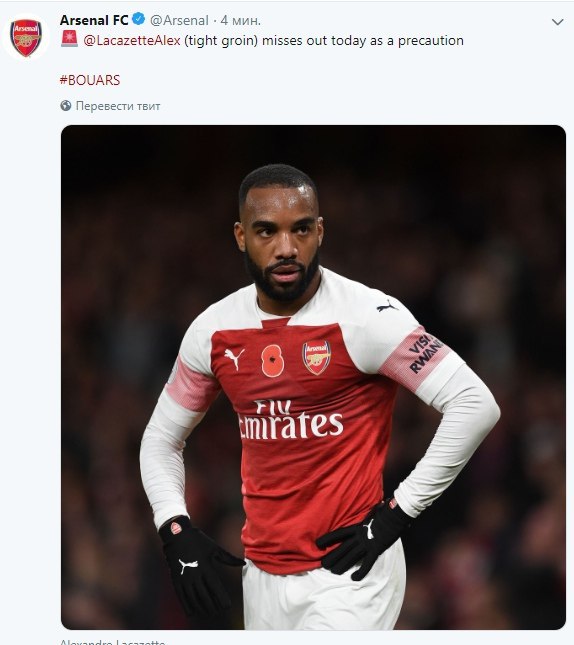Open the attached Lacazette photo
This screenshot has width=574, height=645.
click(x=314, y=377)
